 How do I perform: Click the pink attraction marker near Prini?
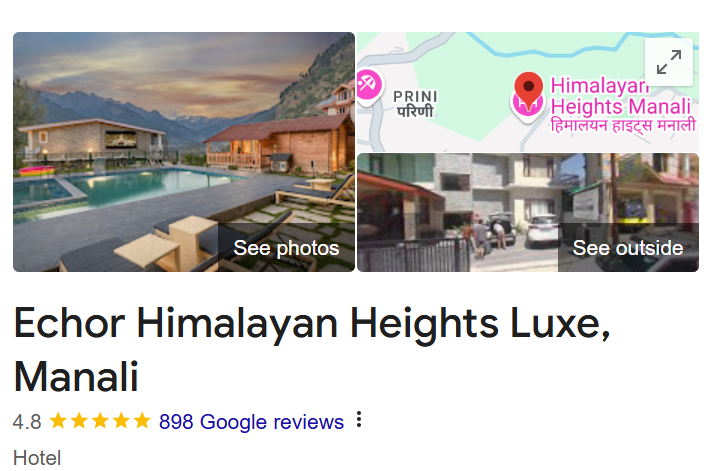click(x=368, y=86)
